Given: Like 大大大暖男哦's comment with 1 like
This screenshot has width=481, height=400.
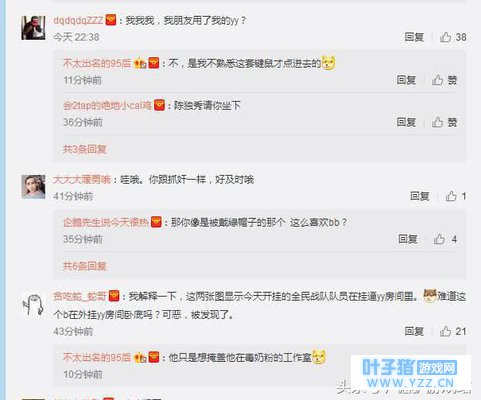Looking at the screenshot, I should coord(456,196).
